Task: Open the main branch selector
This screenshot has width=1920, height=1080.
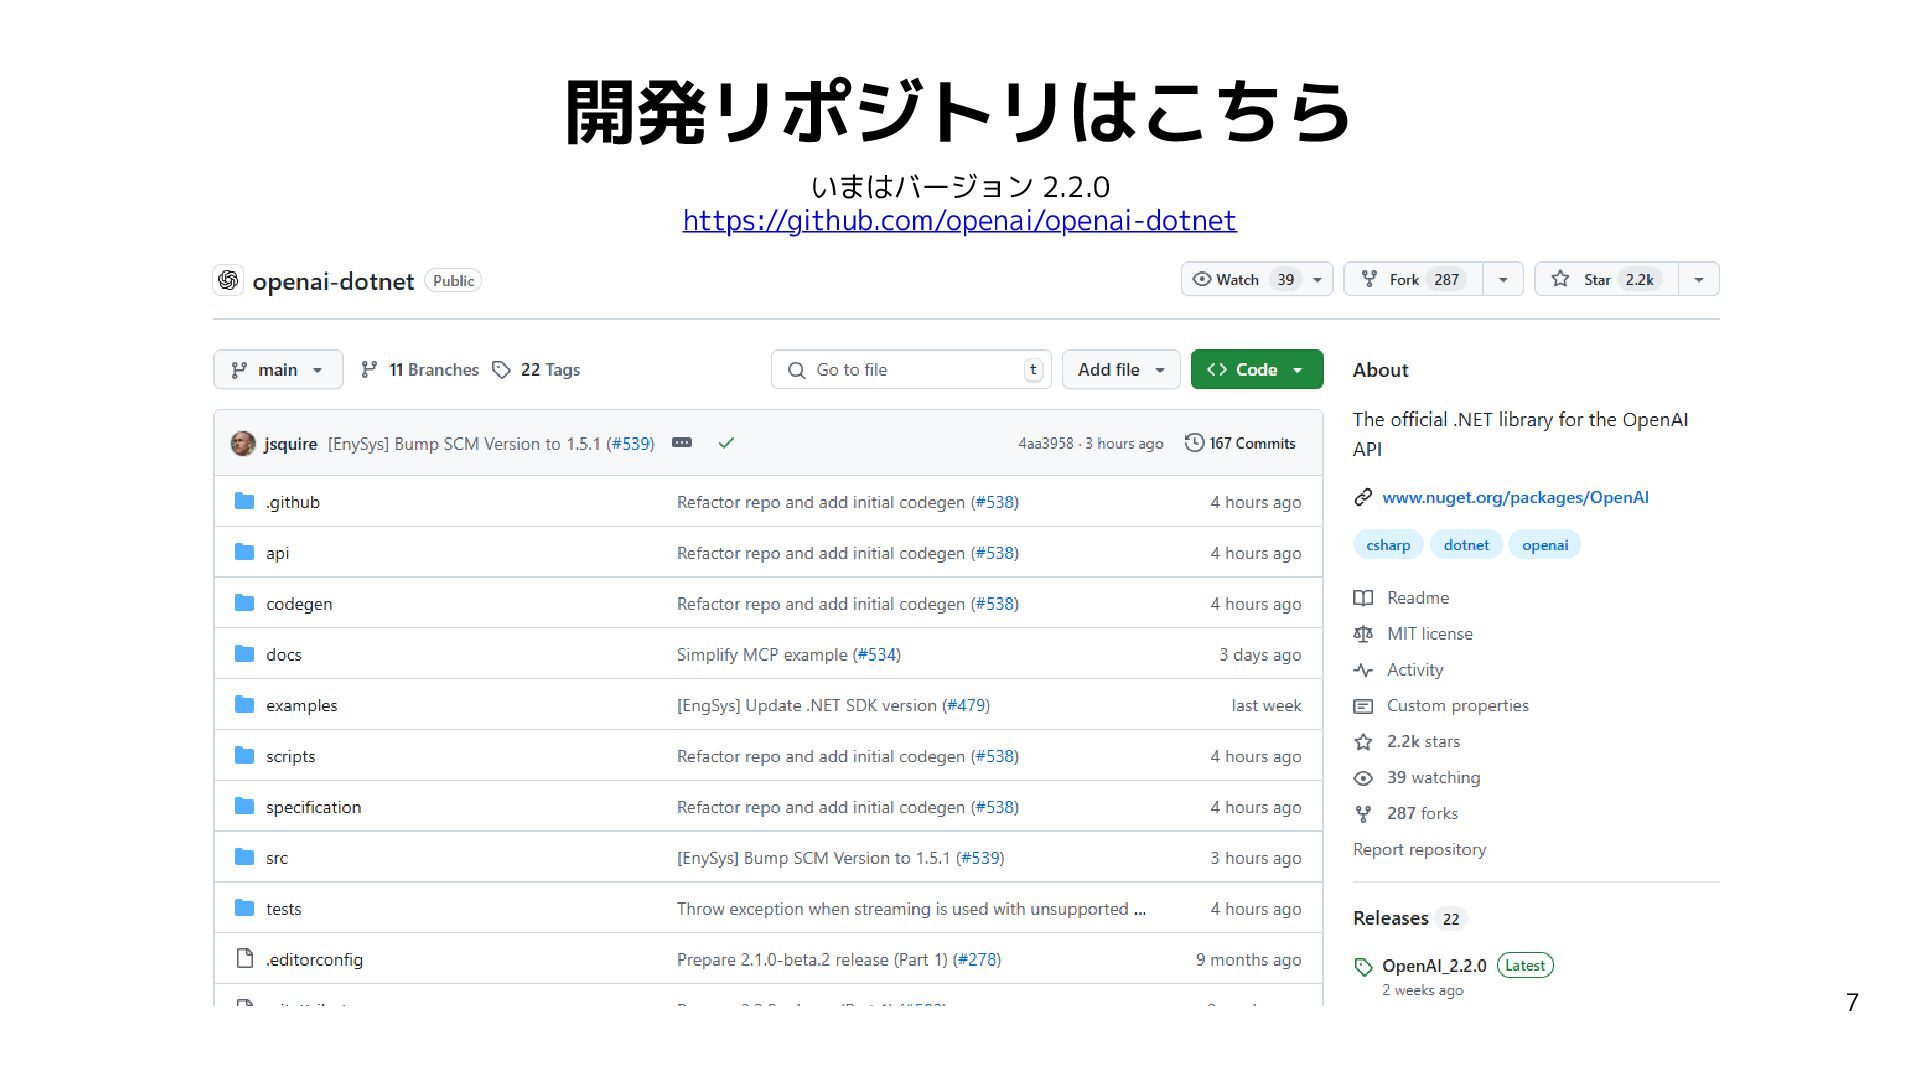Action: 278,370
